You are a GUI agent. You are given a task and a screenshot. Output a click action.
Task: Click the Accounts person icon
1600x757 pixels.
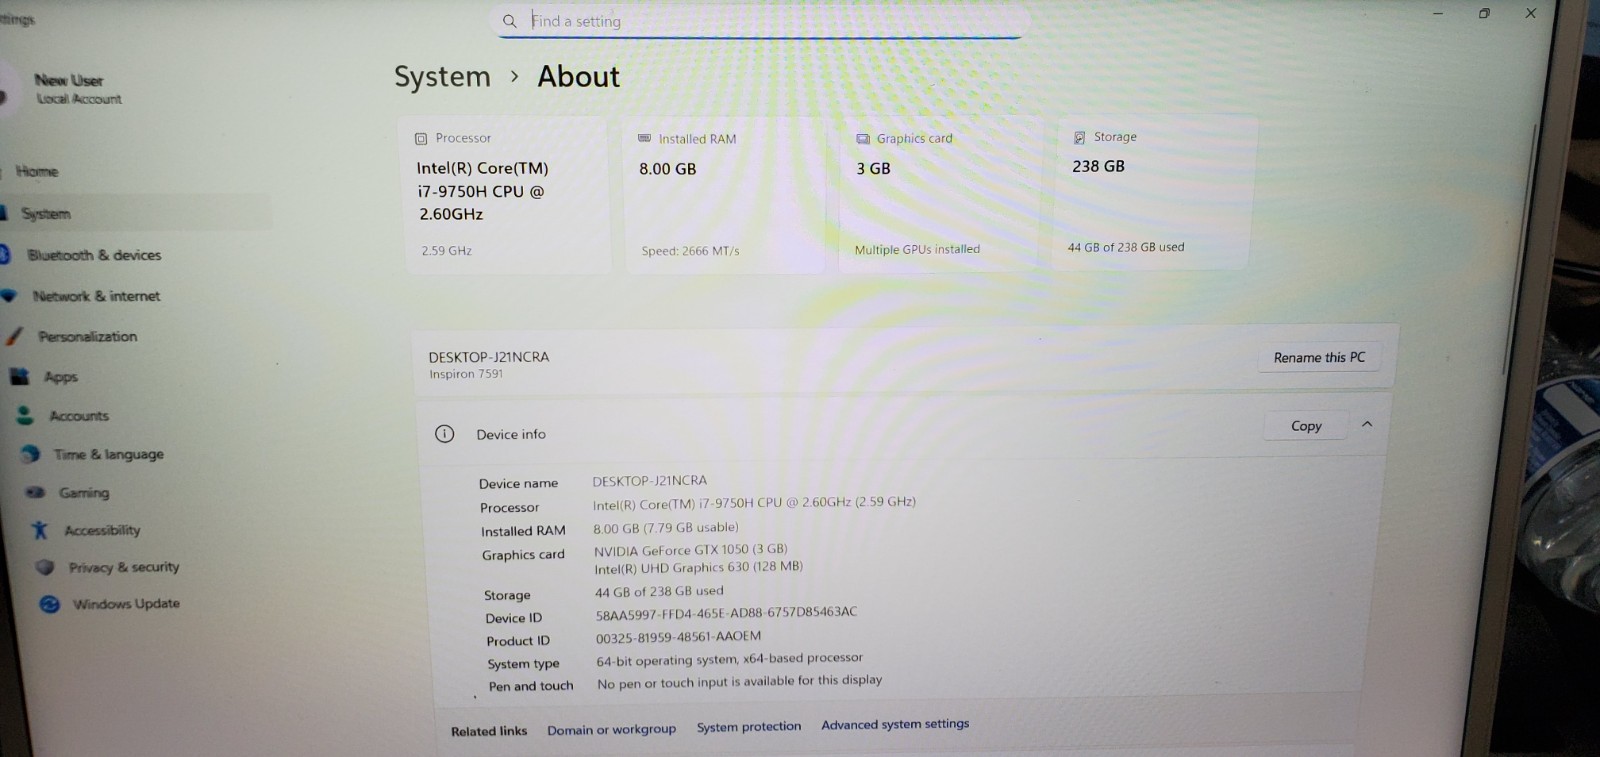point(25,415)
